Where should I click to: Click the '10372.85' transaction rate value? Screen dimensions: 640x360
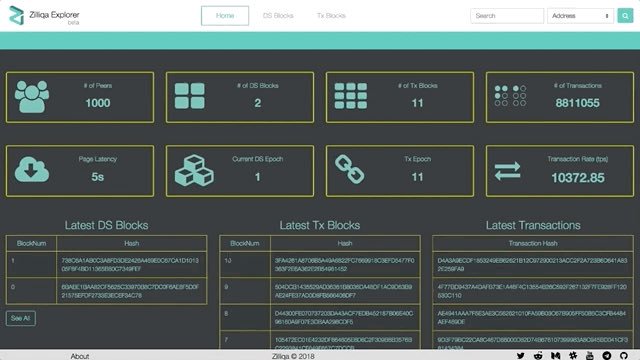[x=578, y=178]
